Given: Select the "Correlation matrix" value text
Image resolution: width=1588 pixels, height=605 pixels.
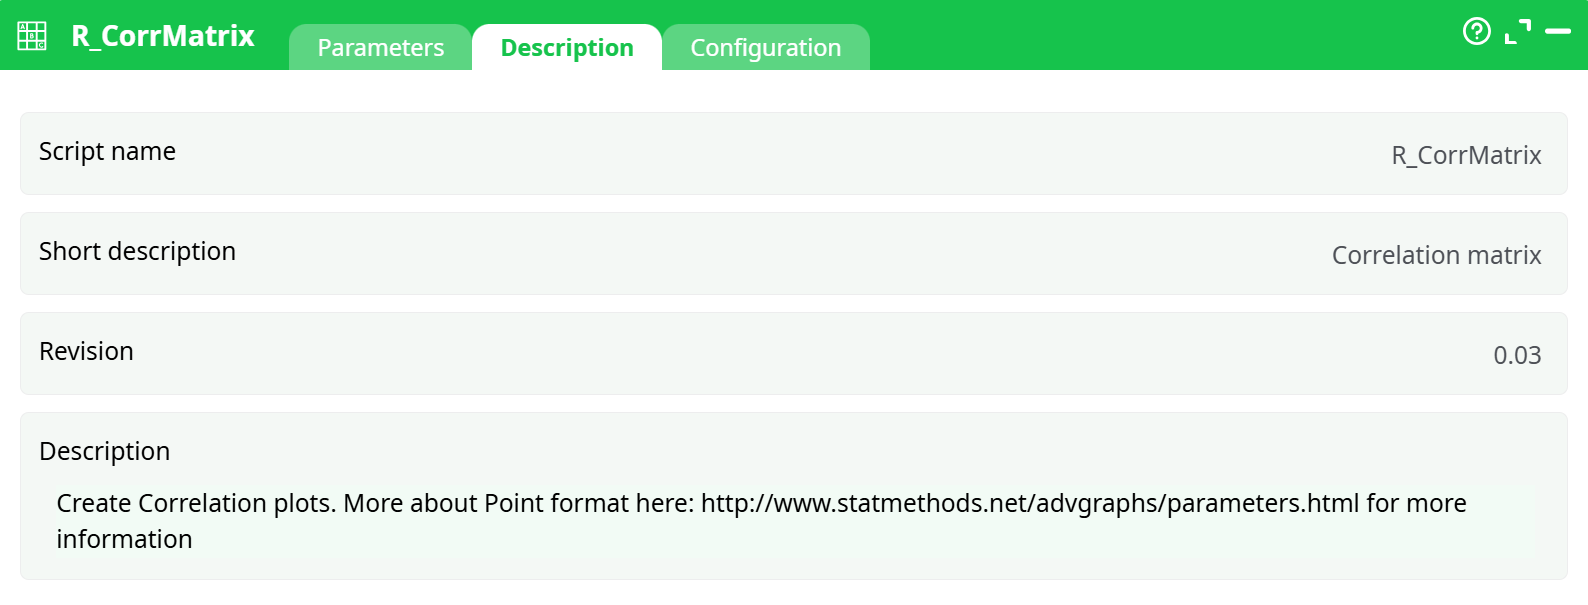Looking at the screenshot, I should coord(1435,255).
